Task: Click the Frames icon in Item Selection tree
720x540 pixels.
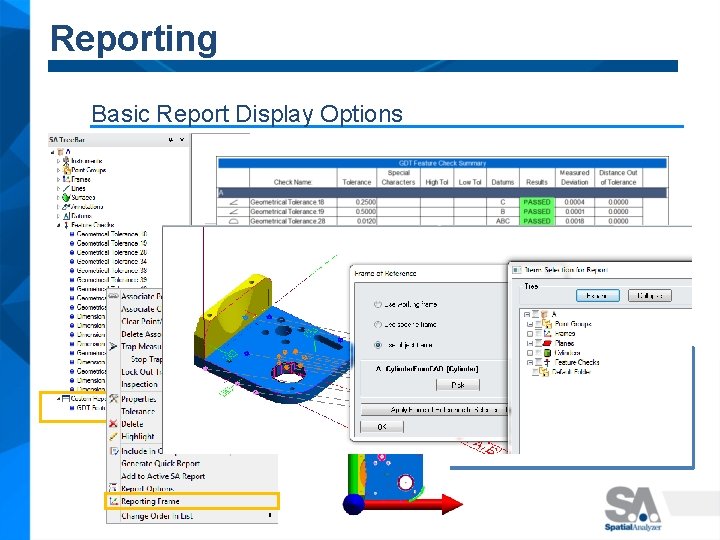Action: (547, 333)
